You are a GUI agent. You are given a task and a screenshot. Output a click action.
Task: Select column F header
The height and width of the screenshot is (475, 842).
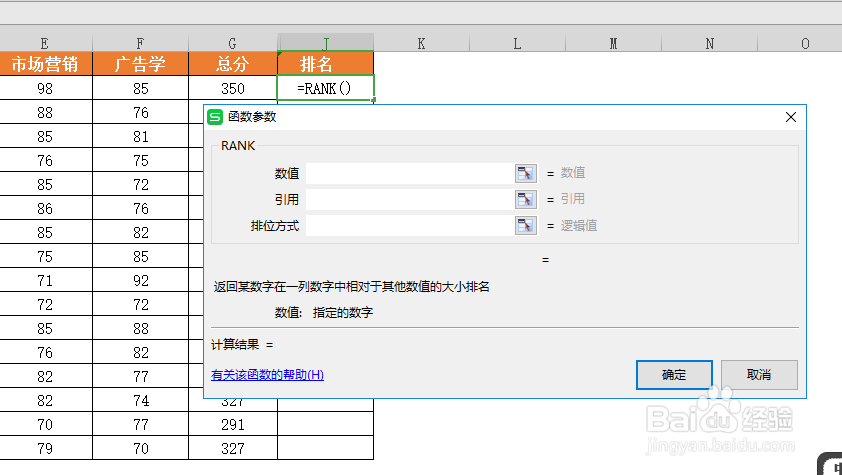pos(140,43)
